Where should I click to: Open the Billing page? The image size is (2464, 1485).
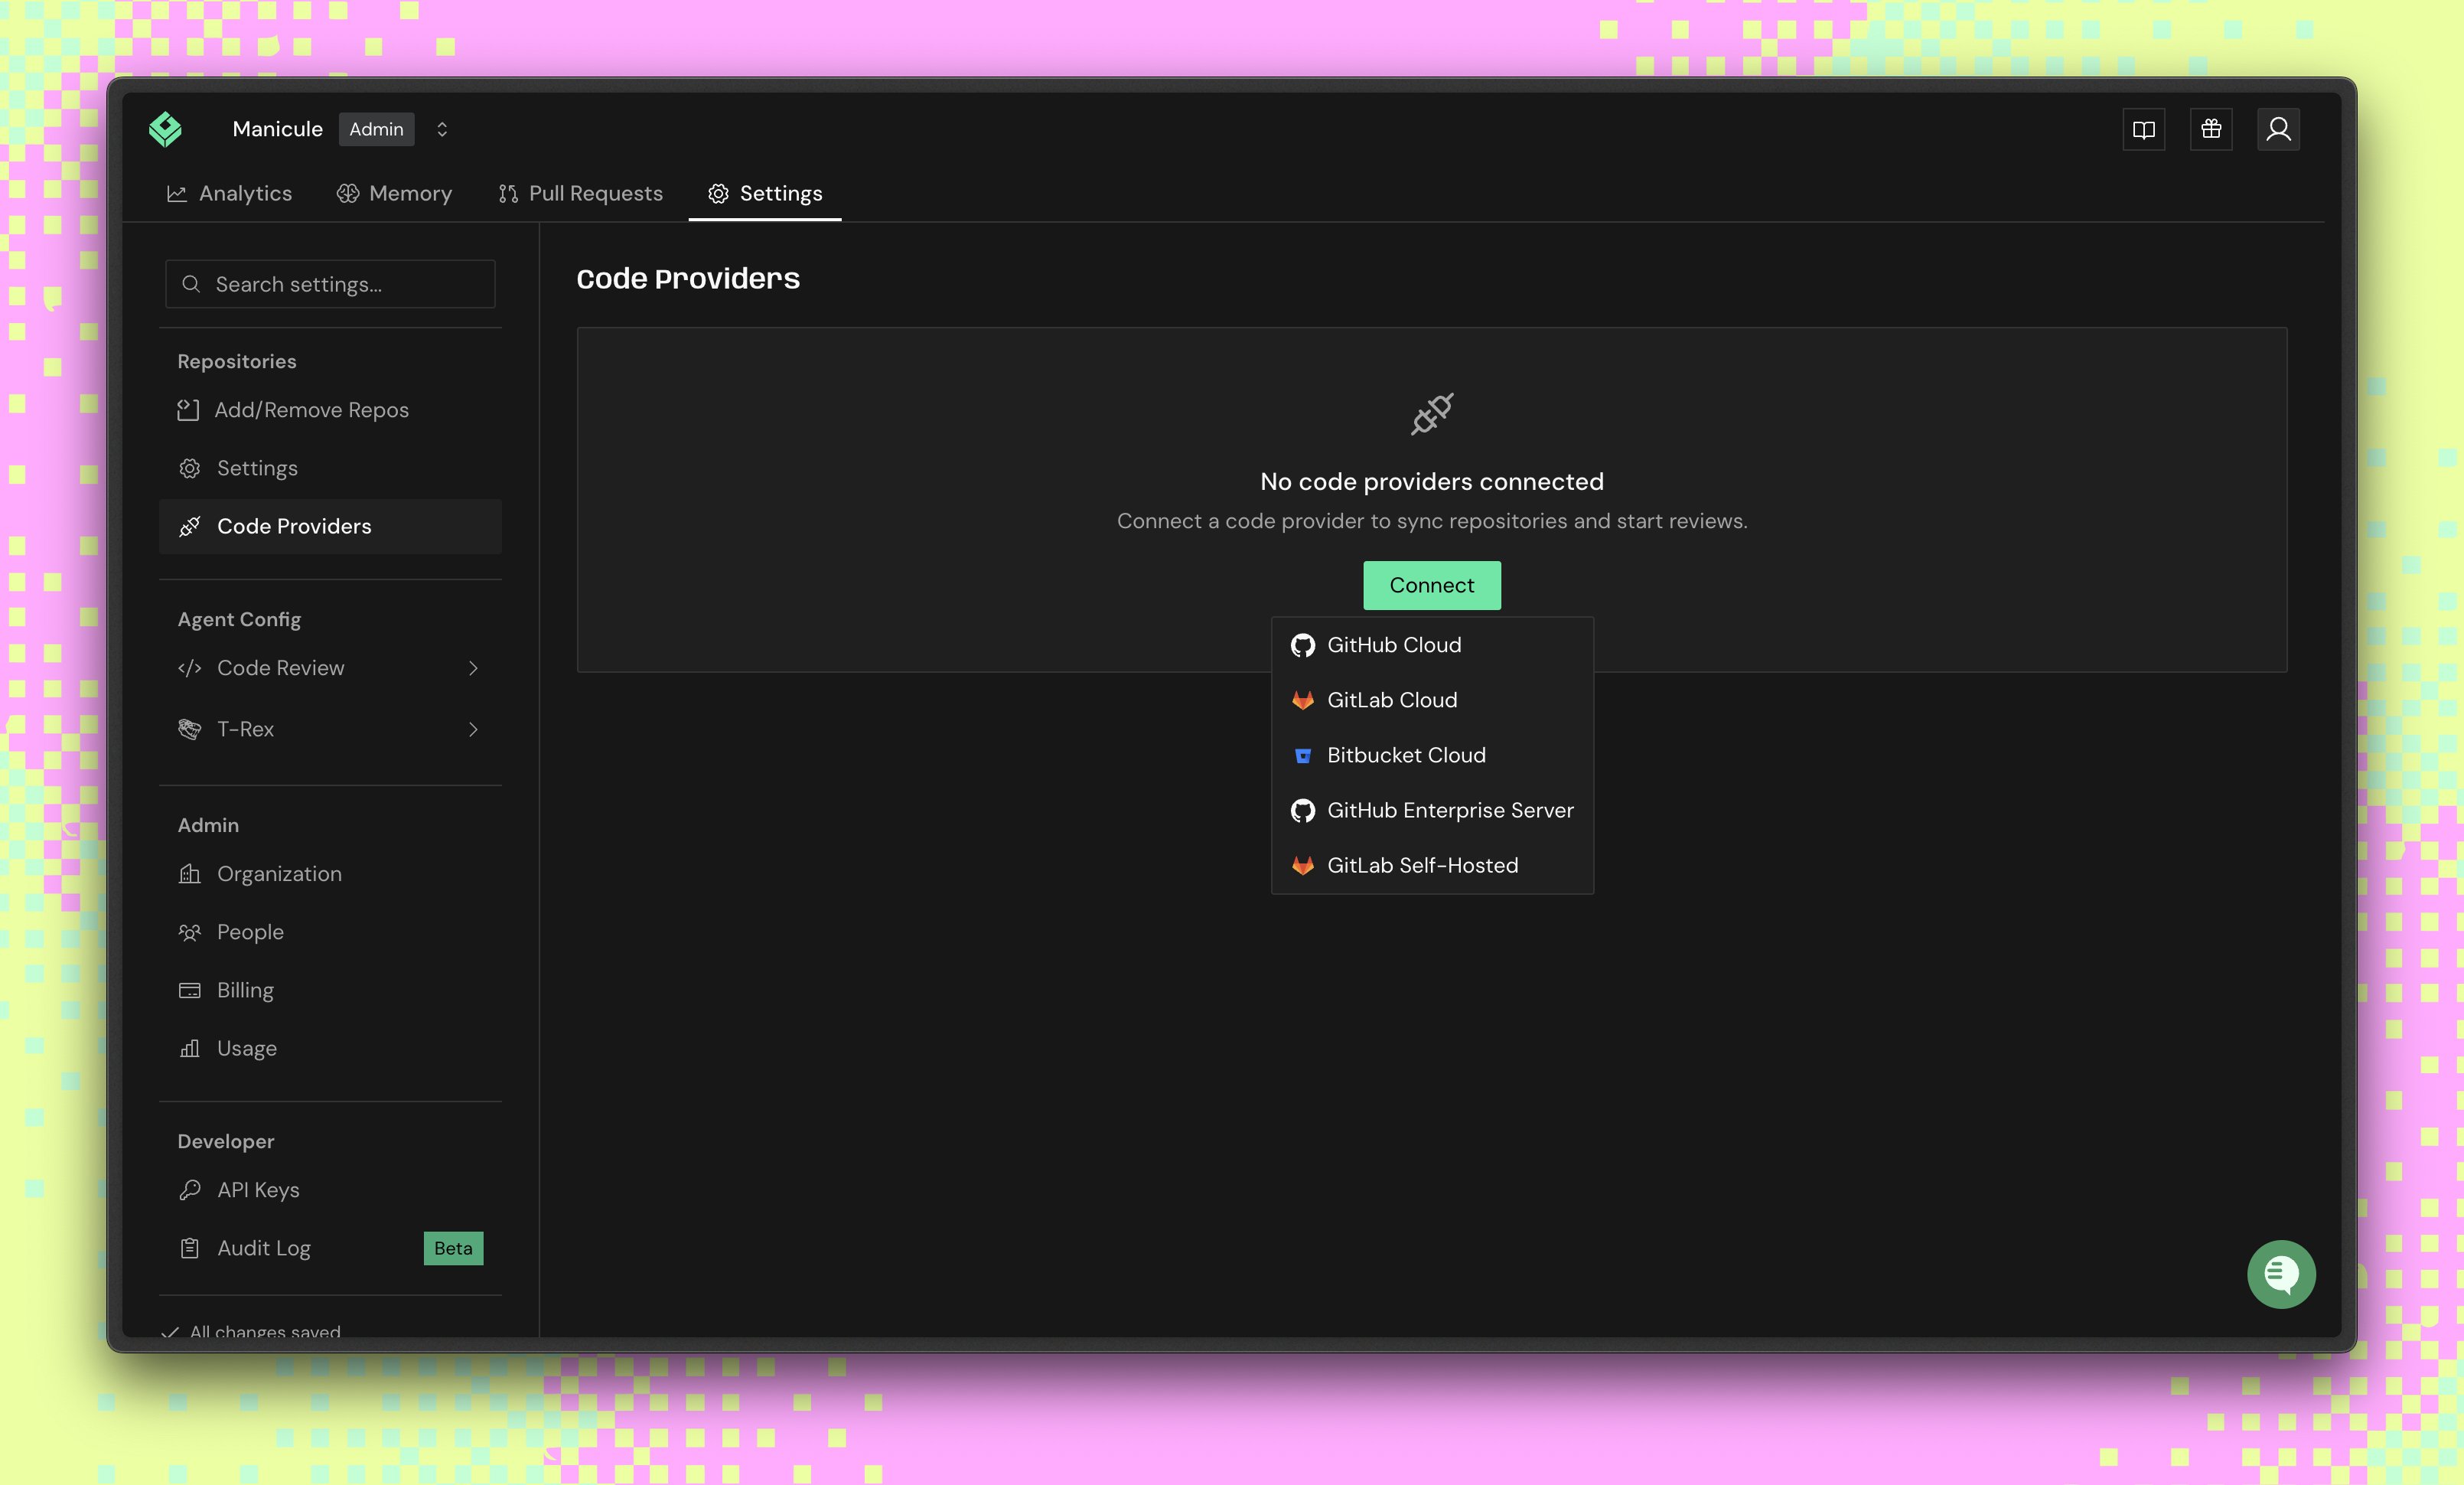point(330,990)
